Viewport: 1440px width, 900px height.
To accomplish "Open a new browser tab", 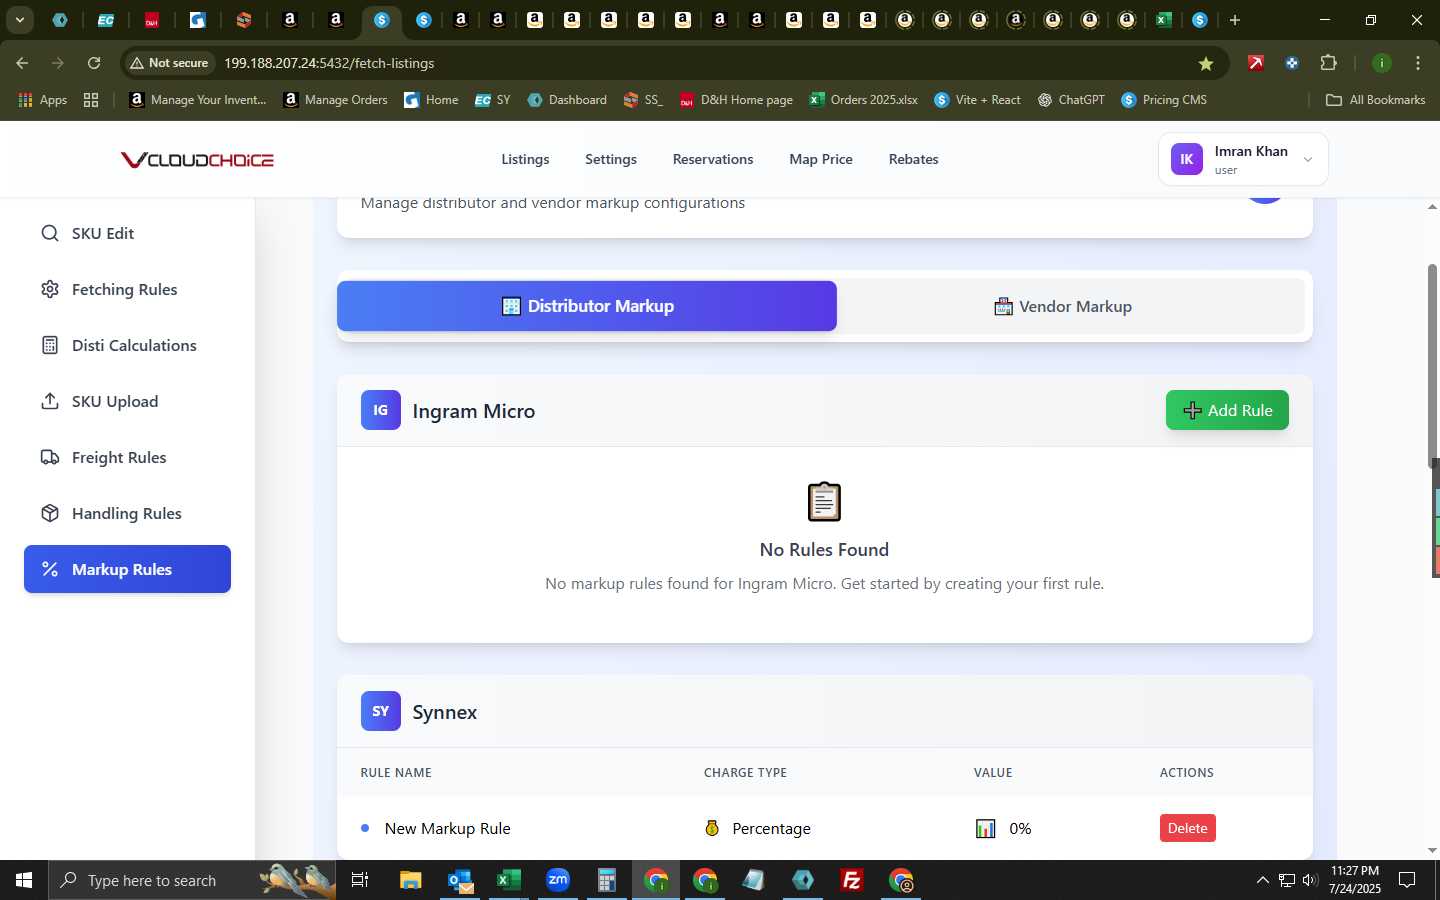I will [1235, 20].
